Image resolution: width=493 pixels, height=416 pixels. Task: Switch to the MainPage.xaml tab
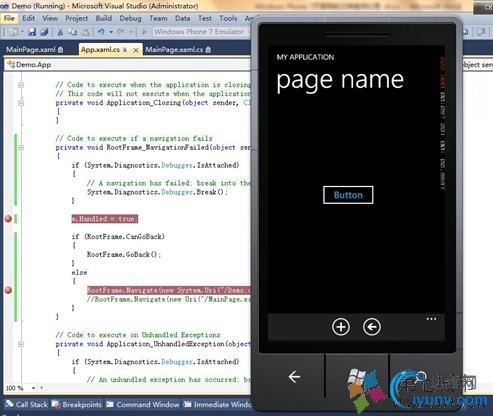(x=34, y=50)
